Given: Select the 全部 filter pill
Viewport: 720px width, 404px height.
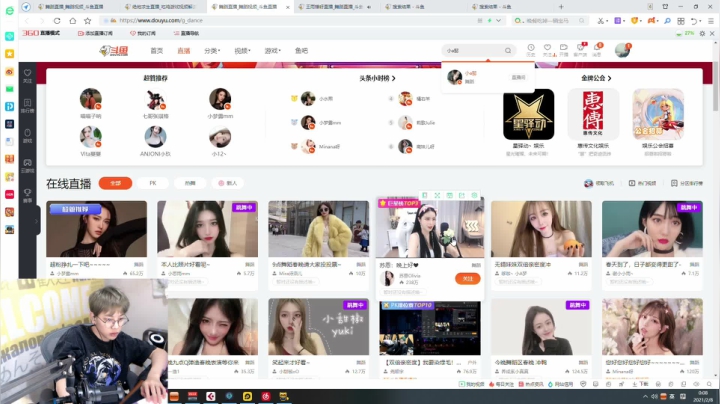Looking at the screenshot, I should click(115, 183).
